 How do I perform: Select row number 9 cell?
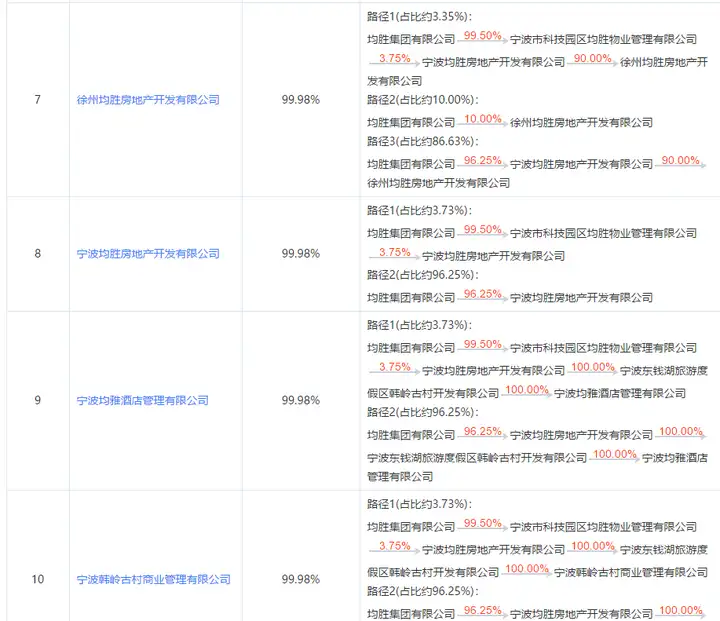[38, 401]
